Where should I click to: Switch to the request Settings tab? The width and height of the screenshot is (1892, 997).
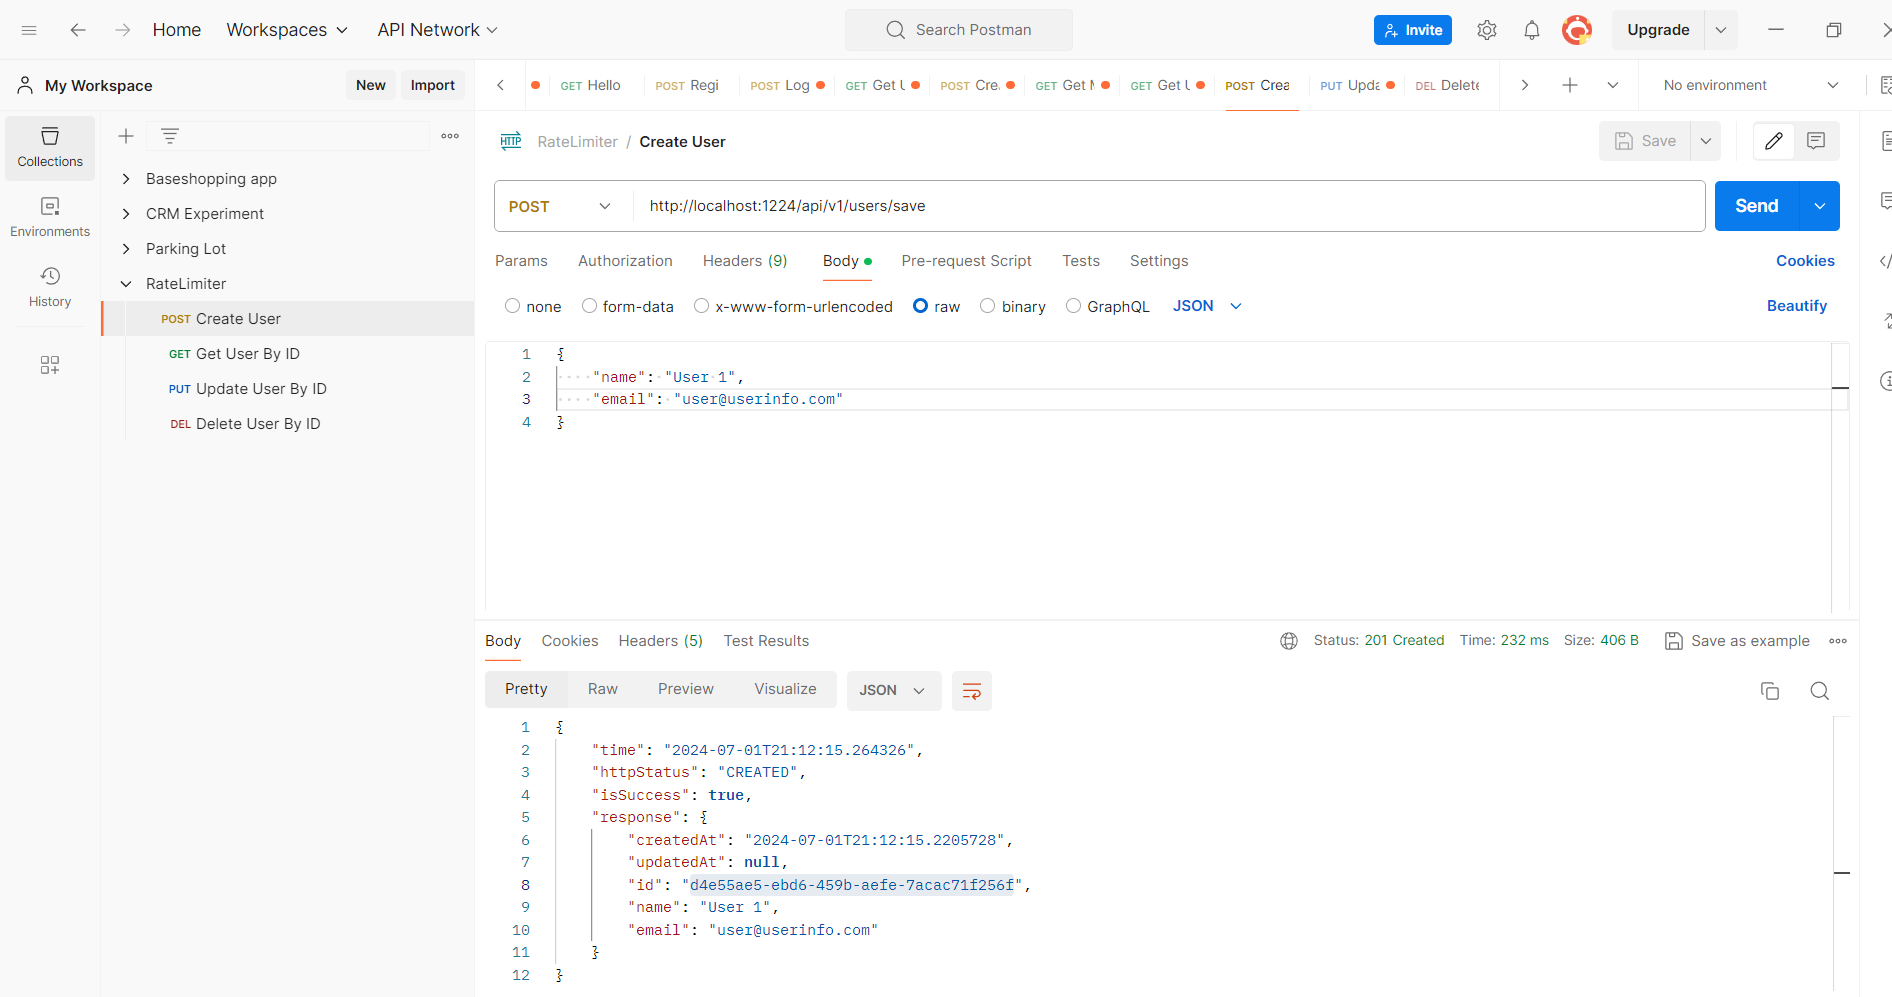pyautogui.click(x=1159, y=261)
